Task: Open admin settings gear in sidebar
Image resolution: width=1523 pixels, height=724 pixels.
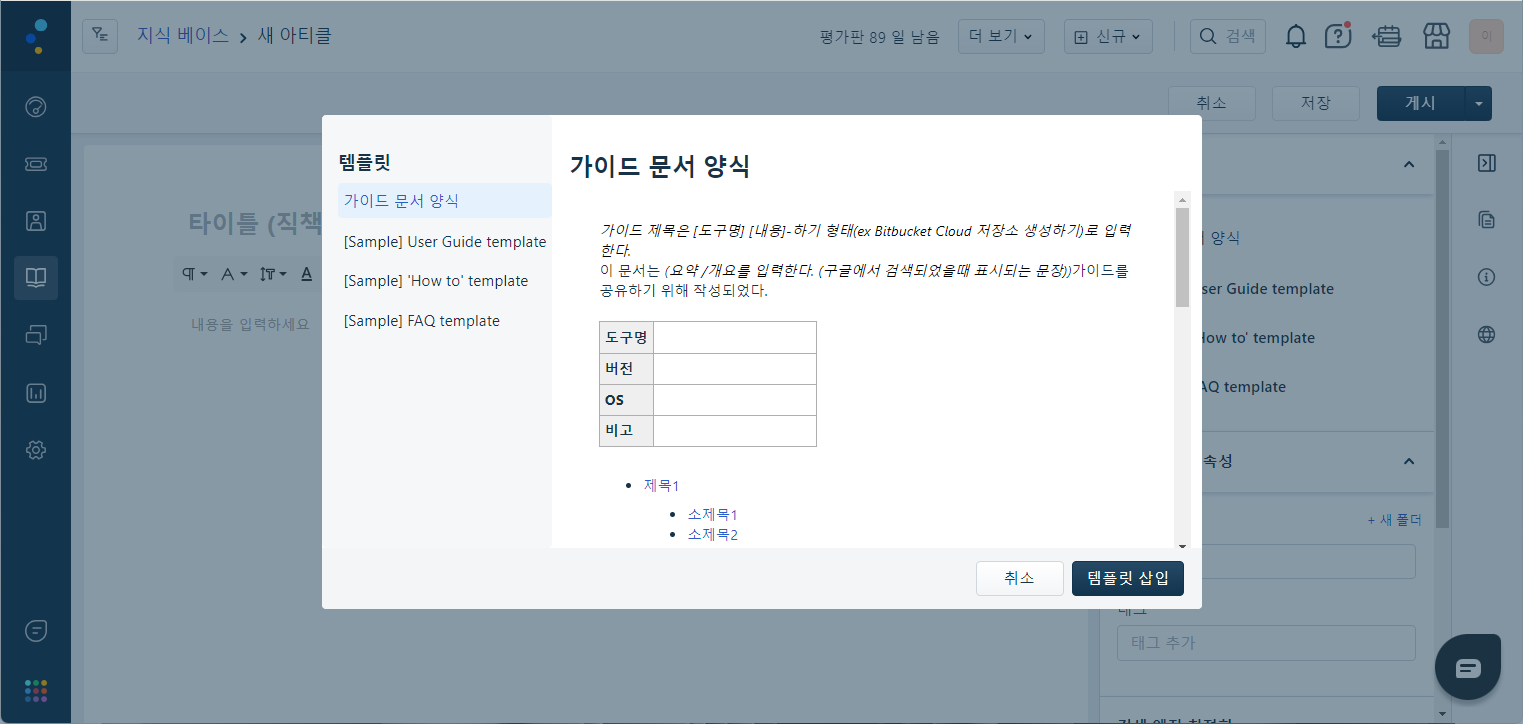Action: tap(36, 450)
